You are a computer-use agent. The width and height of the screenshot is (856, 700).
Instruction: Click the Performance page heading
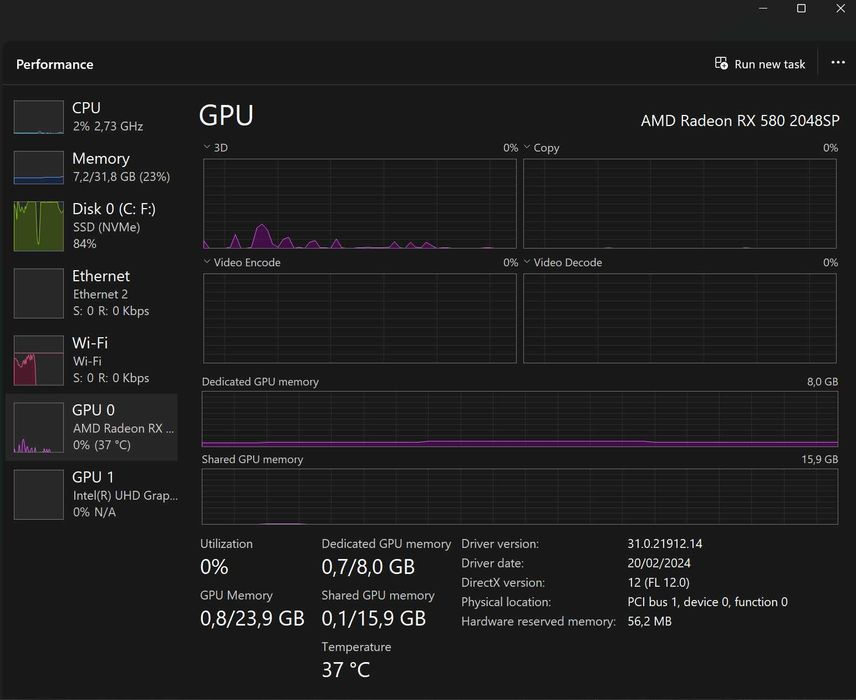[x=55, y=64]
